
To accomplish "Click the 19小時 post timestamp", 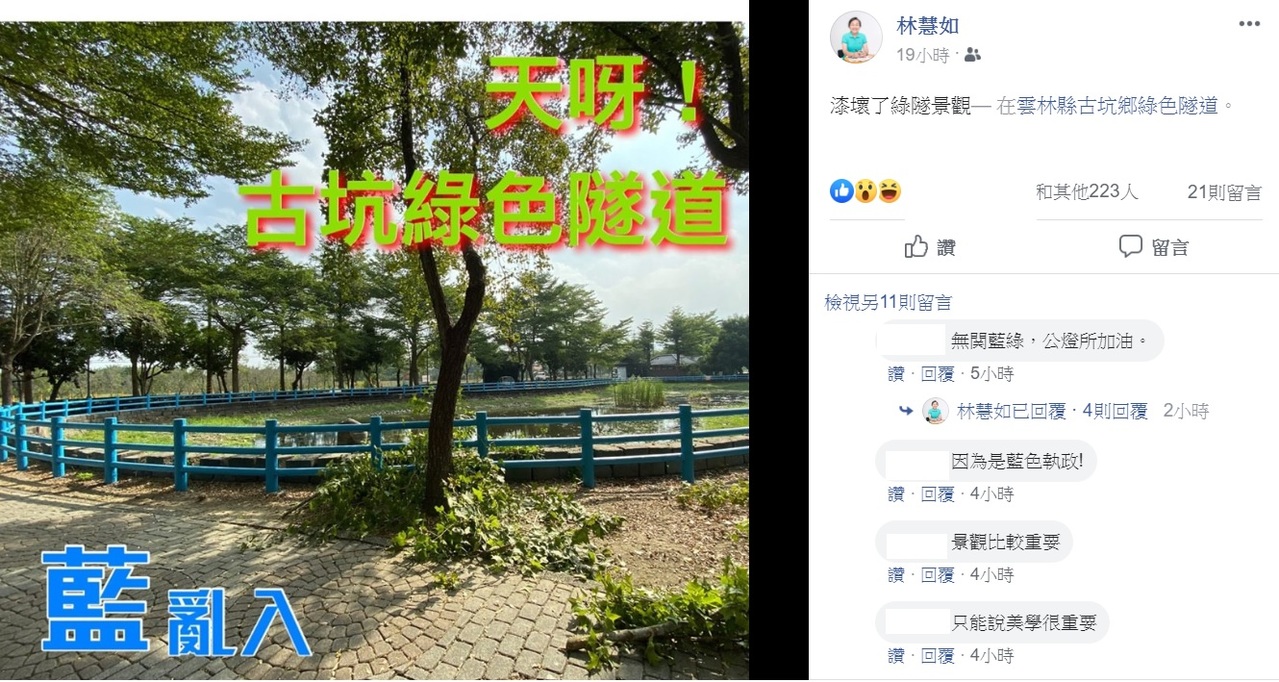I will click(x=922, y=55).
